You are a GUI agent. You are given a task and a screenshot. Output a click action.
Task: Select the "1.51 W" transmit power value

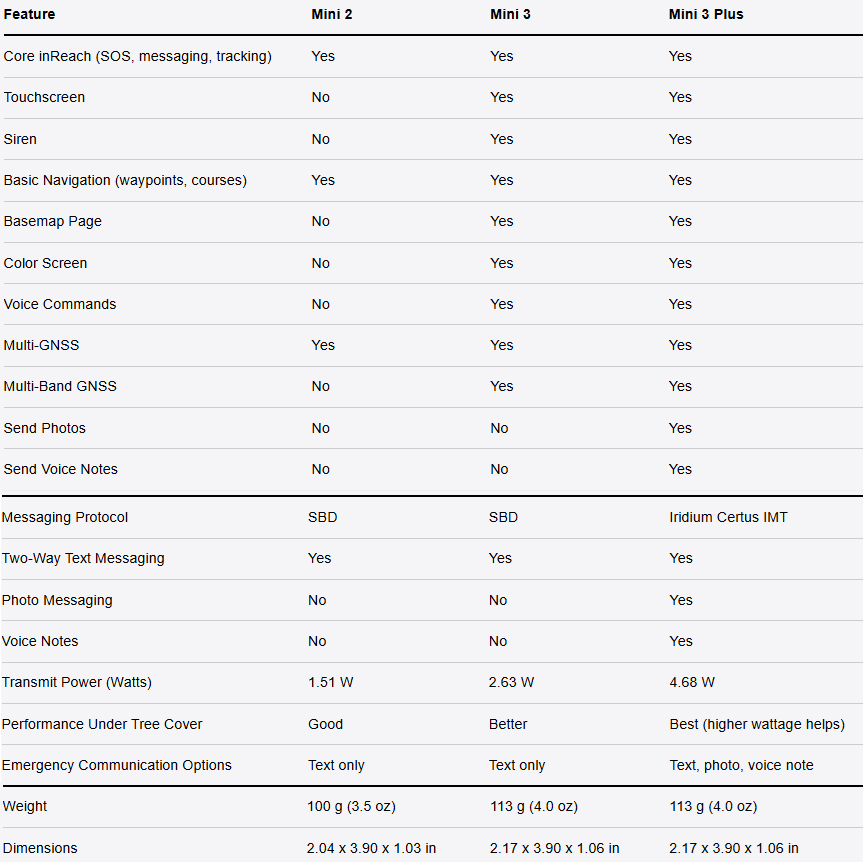[331, 682]
